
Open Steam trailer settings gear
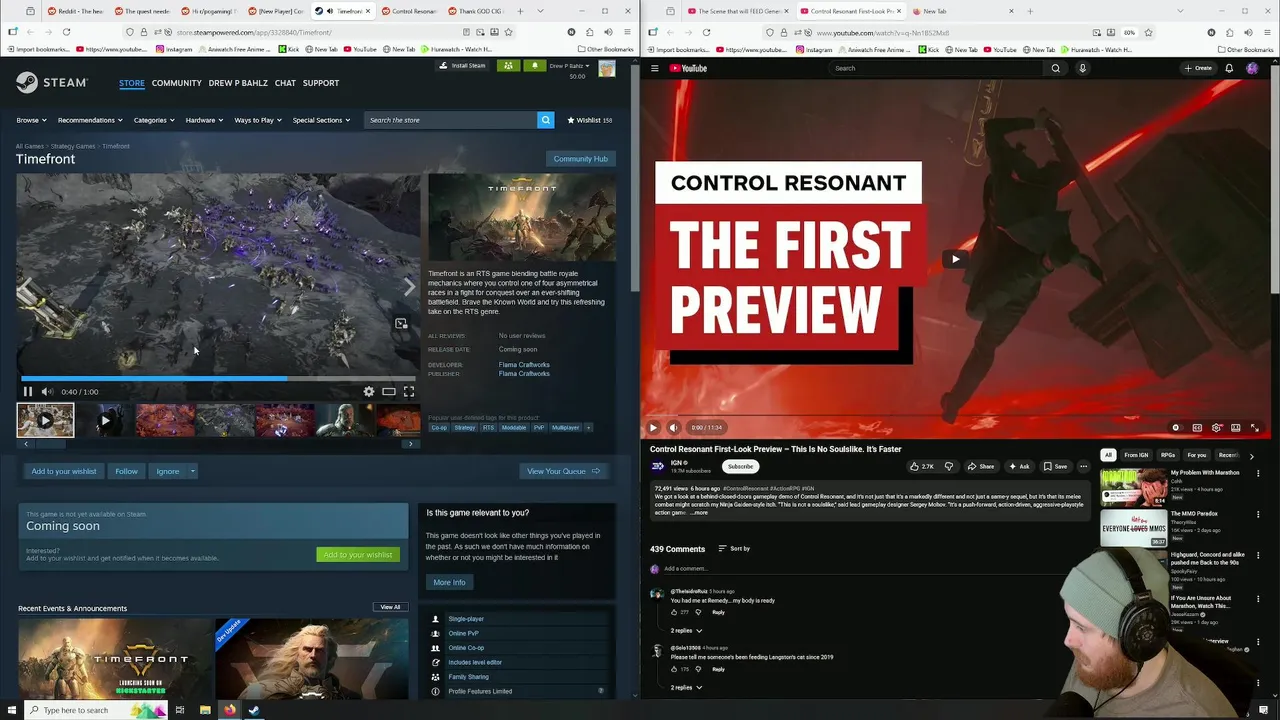coord(369,392)
